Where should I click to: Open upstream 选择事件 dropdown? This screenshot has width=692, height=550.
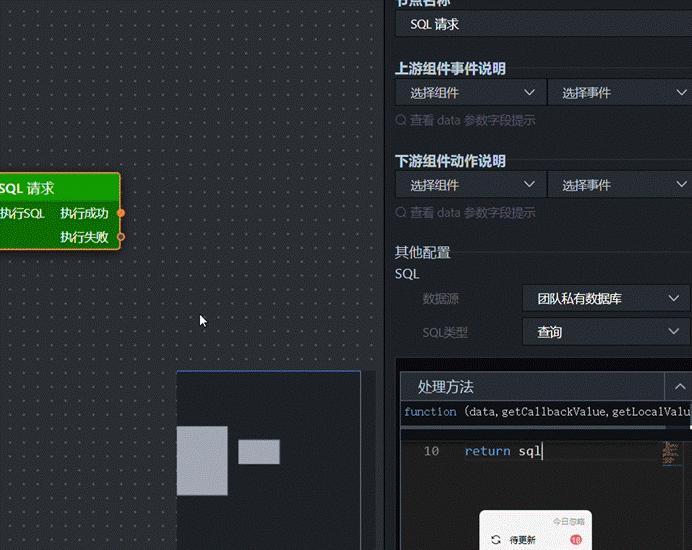pyautogui.click(x=620, y=93)
